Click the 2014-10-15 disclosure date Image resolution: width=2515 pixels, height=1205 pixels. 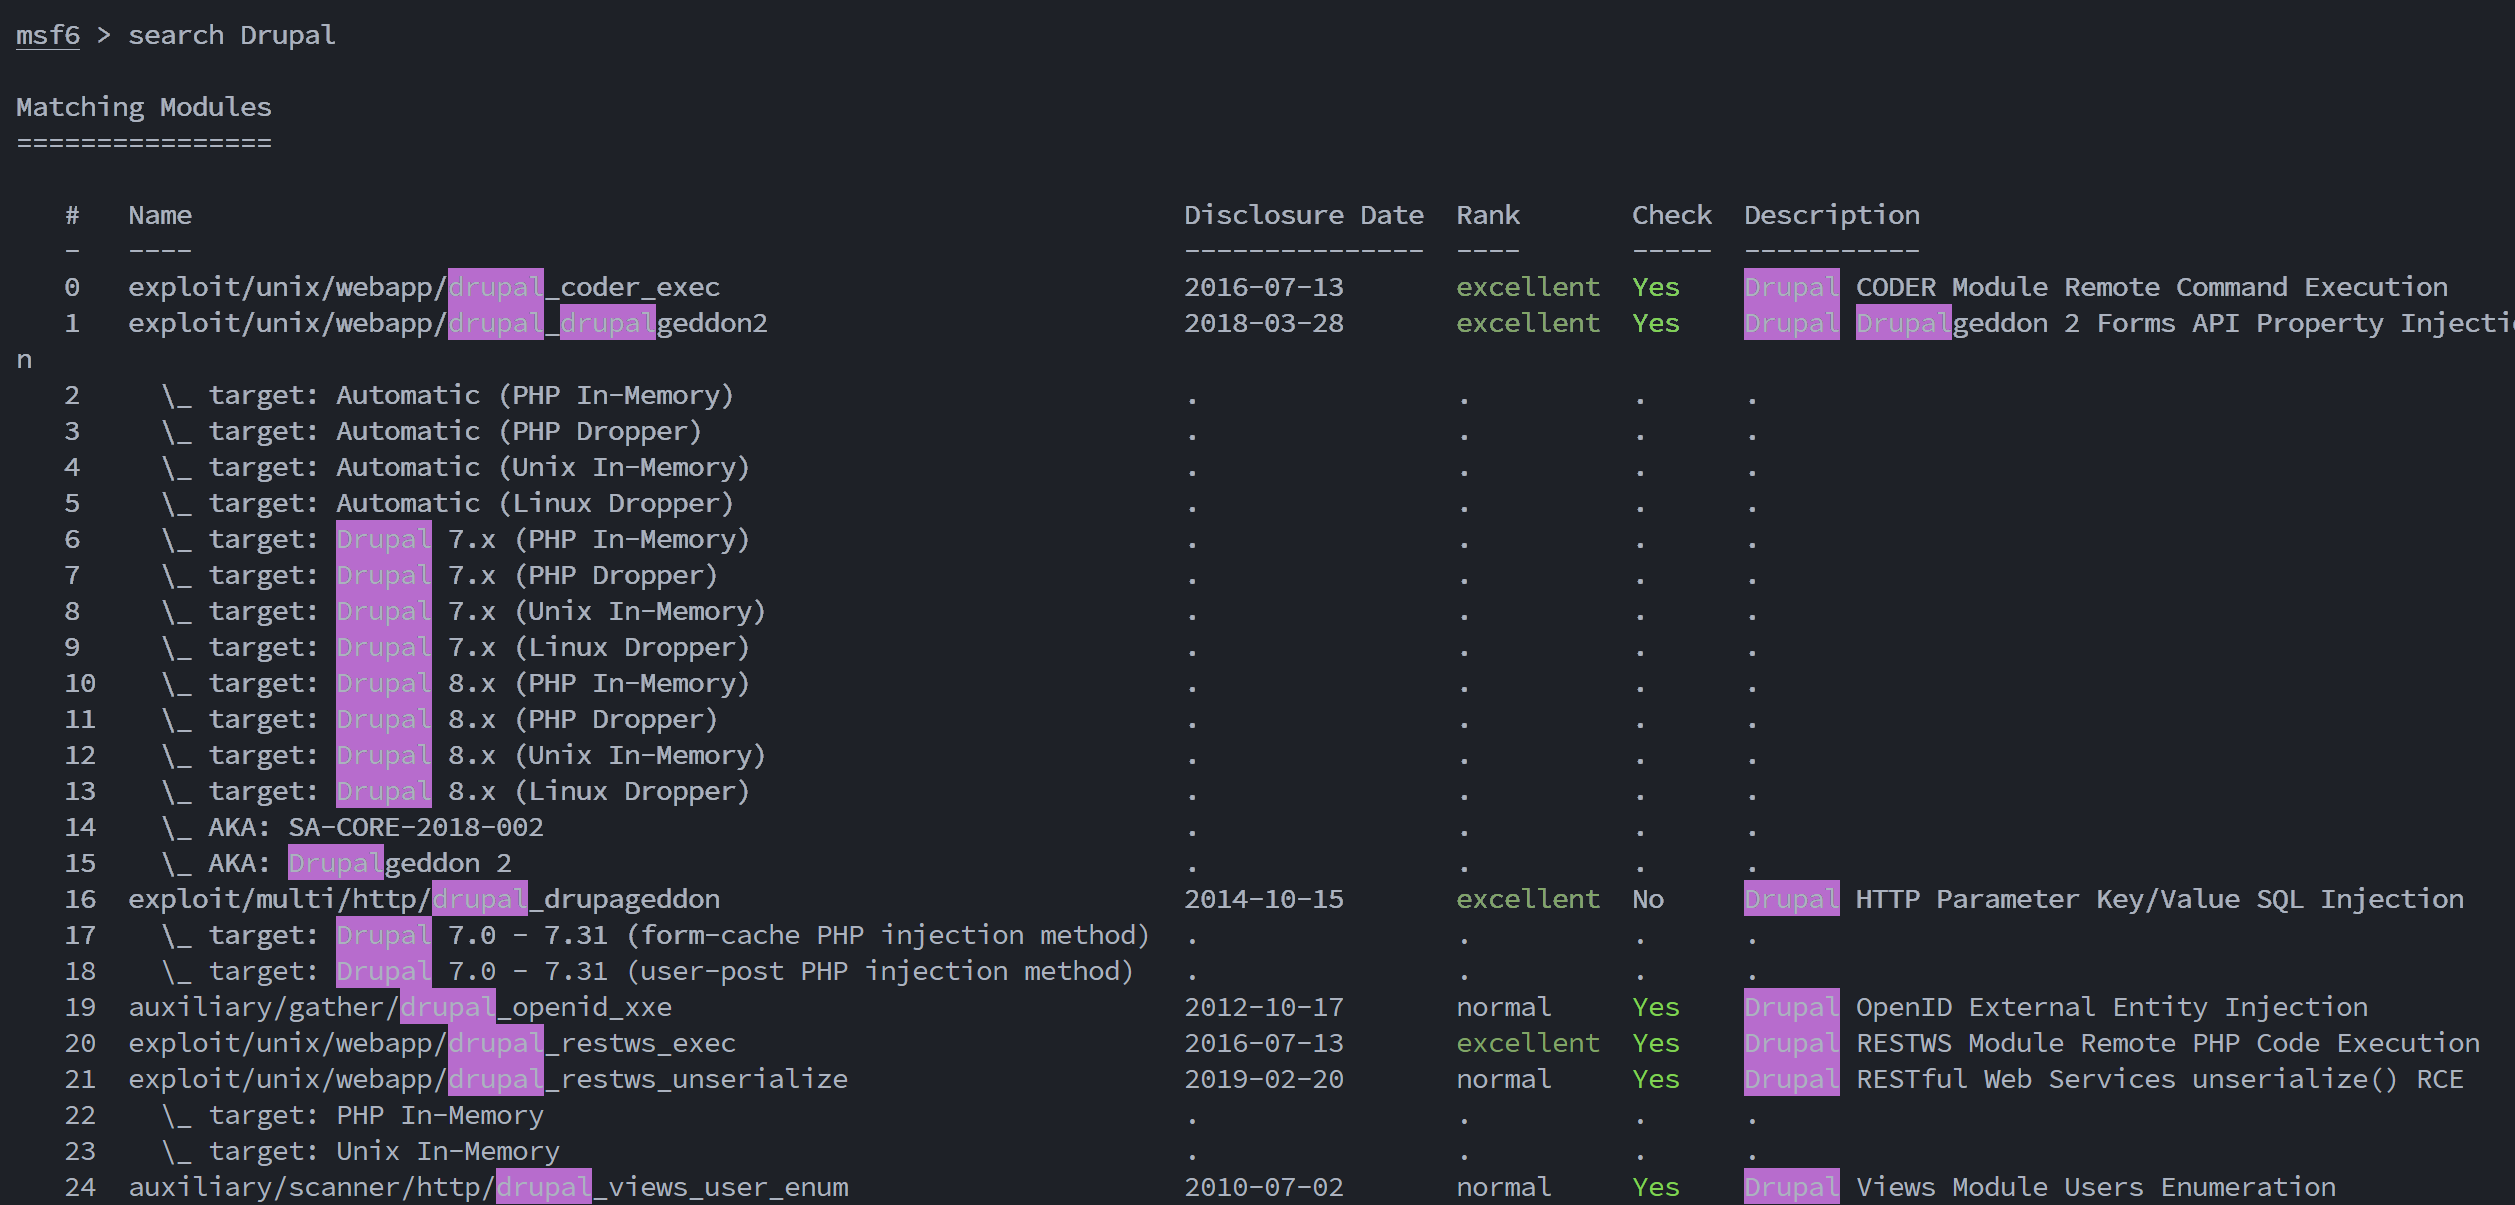click(1263, 899)
